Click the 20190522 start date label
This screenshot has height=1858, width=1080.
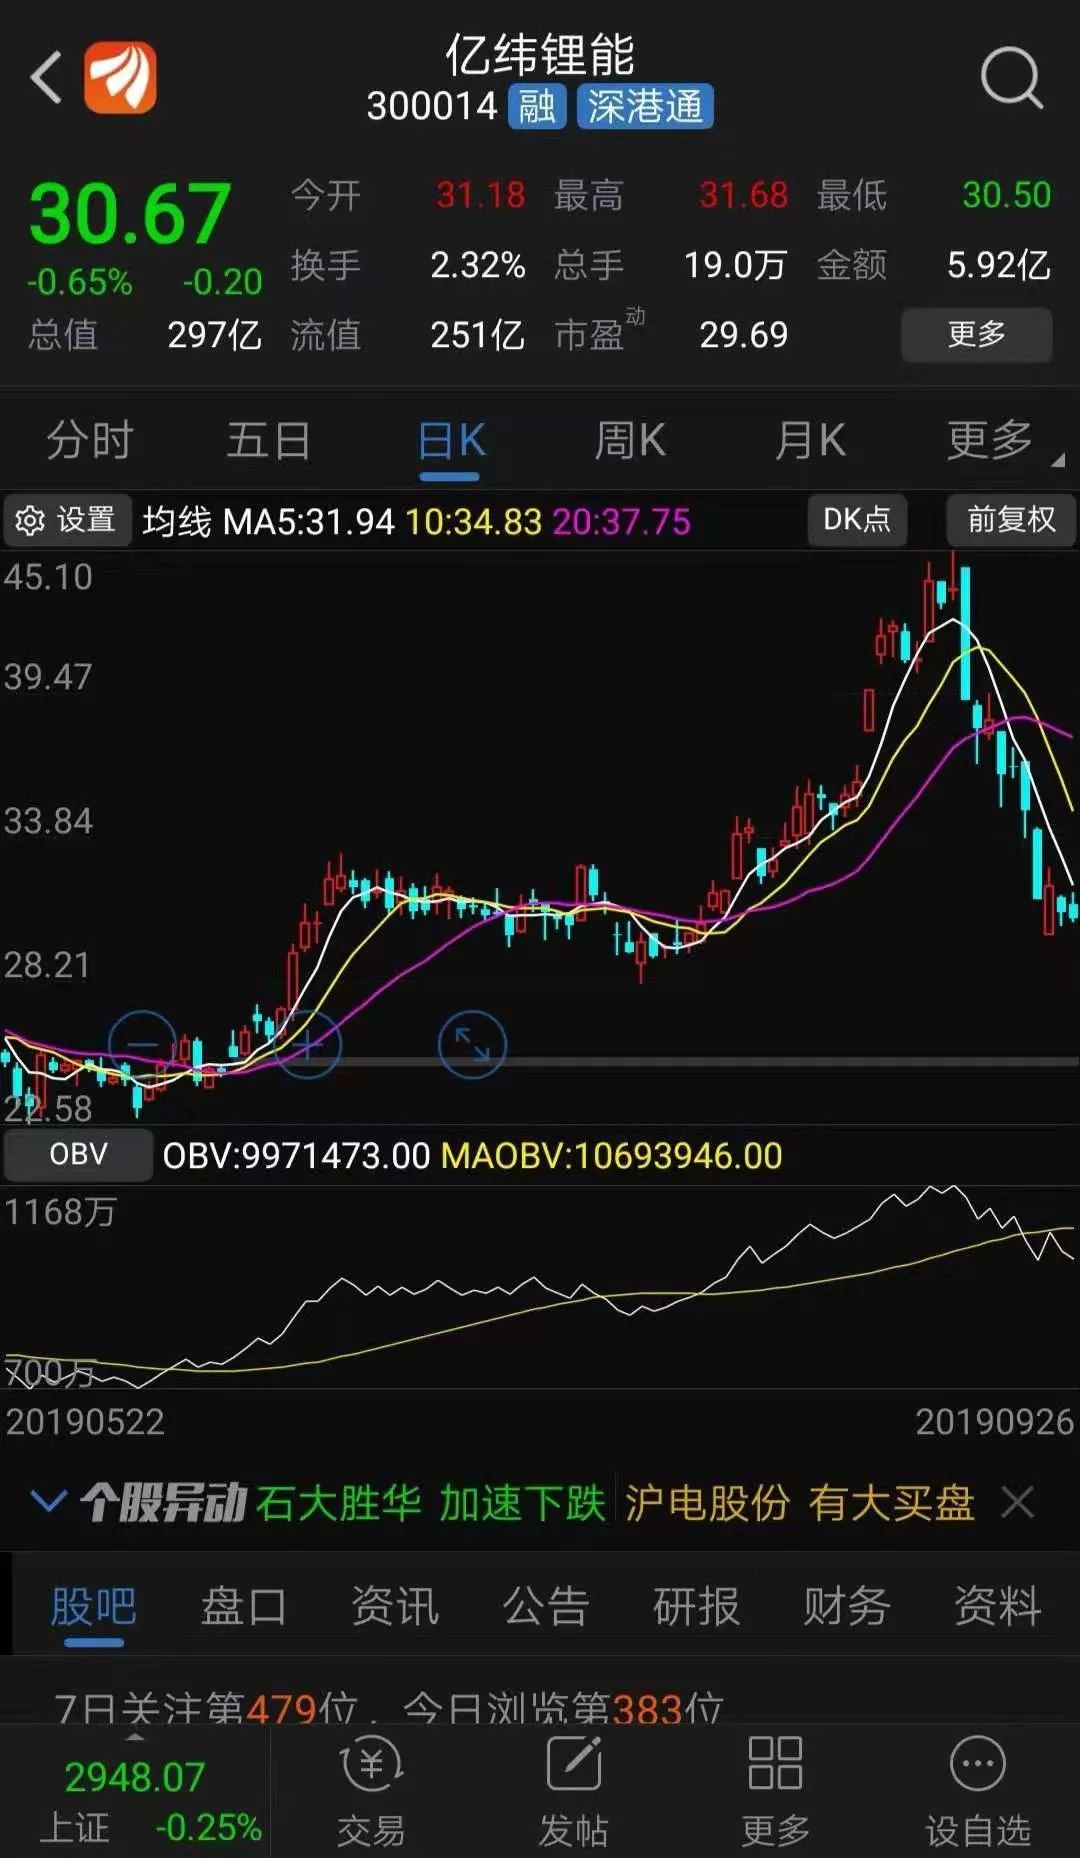pos(85,1422)
